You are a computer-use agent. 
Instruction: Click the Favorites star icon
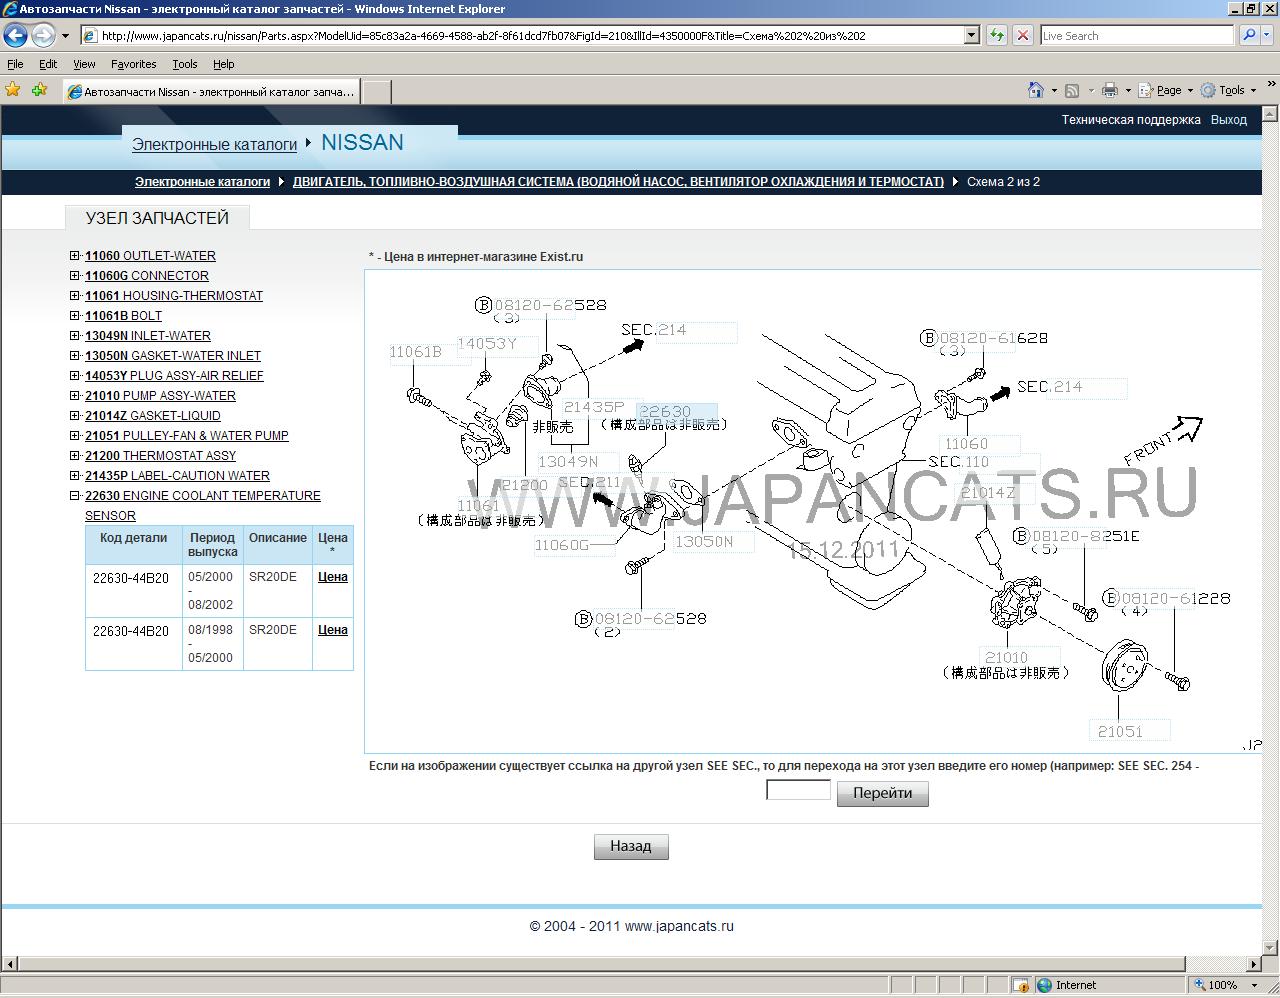13,90
